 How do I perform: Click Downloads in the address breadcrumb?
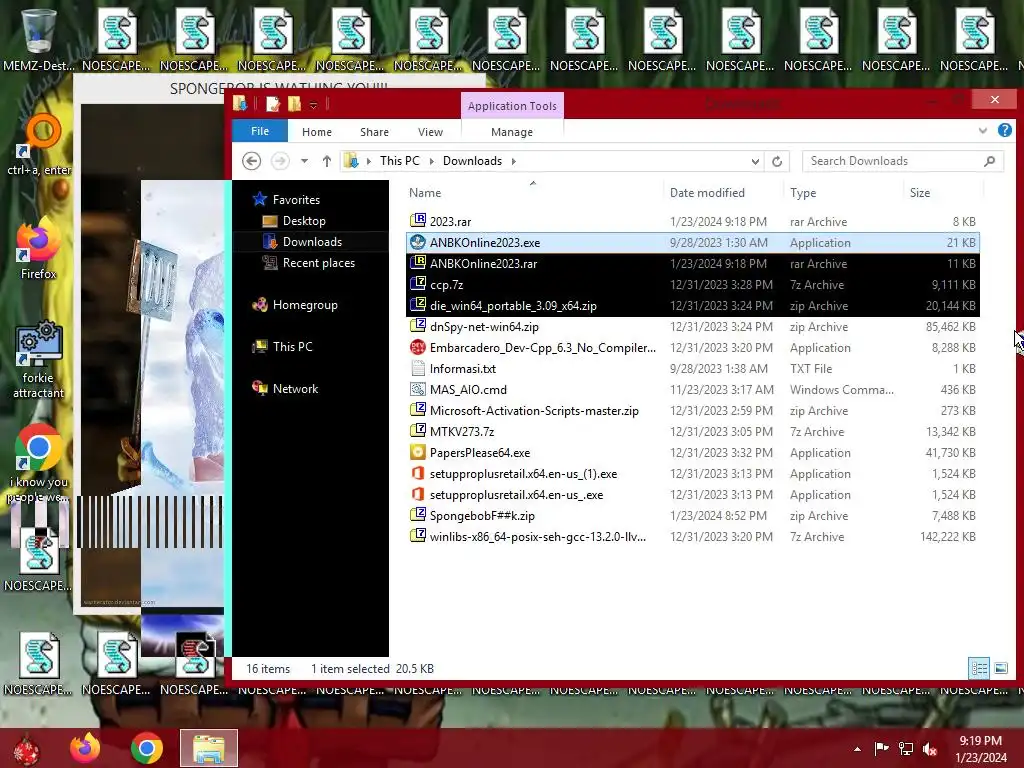(x=472, y=161)
